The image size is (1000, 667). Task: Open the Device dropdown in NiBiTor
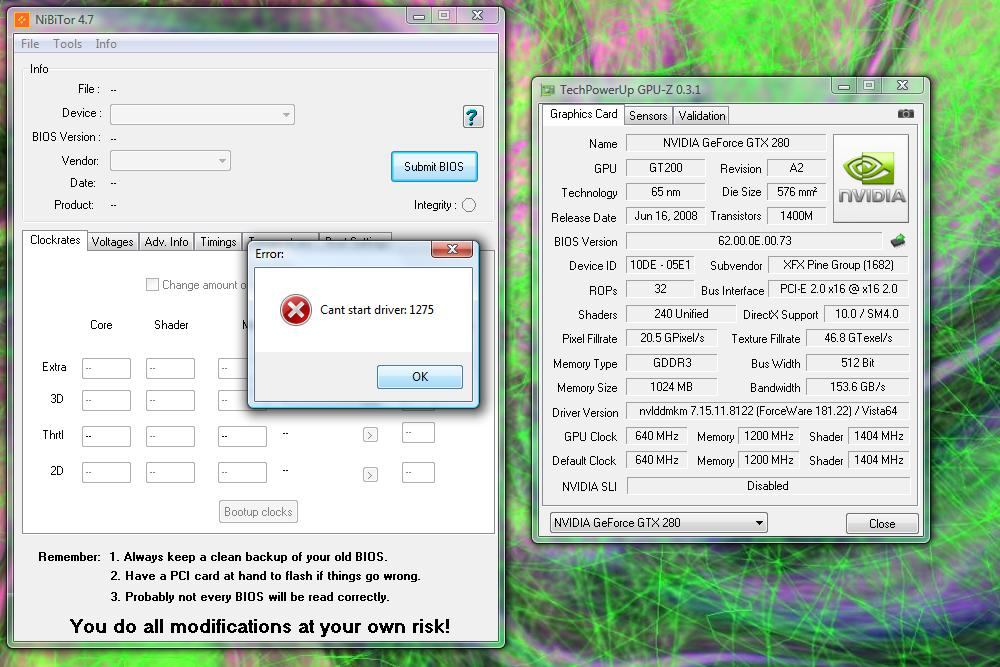tap(202, 115)
